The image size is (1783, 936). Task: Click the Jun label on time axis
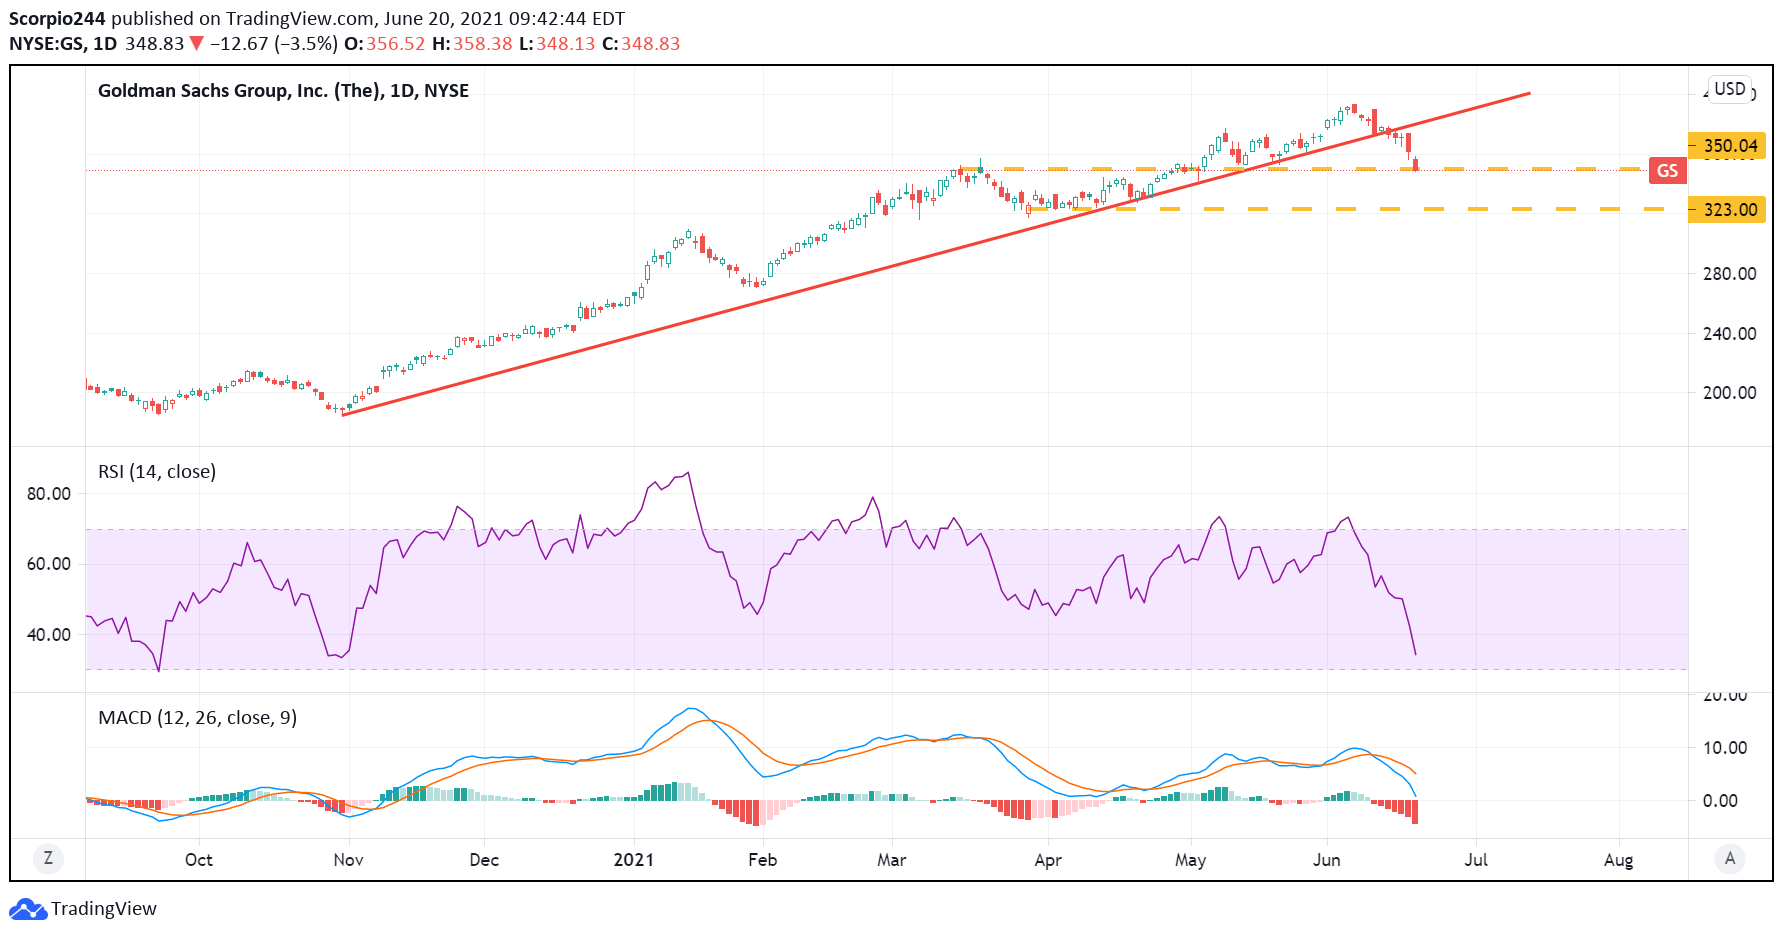[x=1327, y=860]
